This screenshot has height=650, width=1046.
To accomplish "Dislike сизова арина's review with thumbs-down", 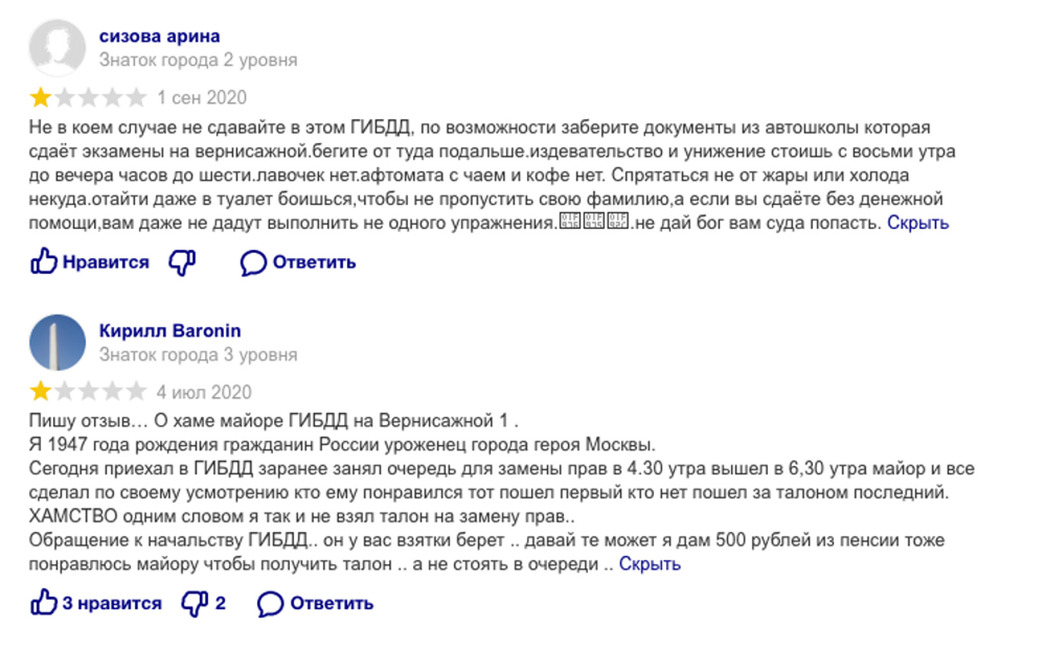I will click(182, 262).
